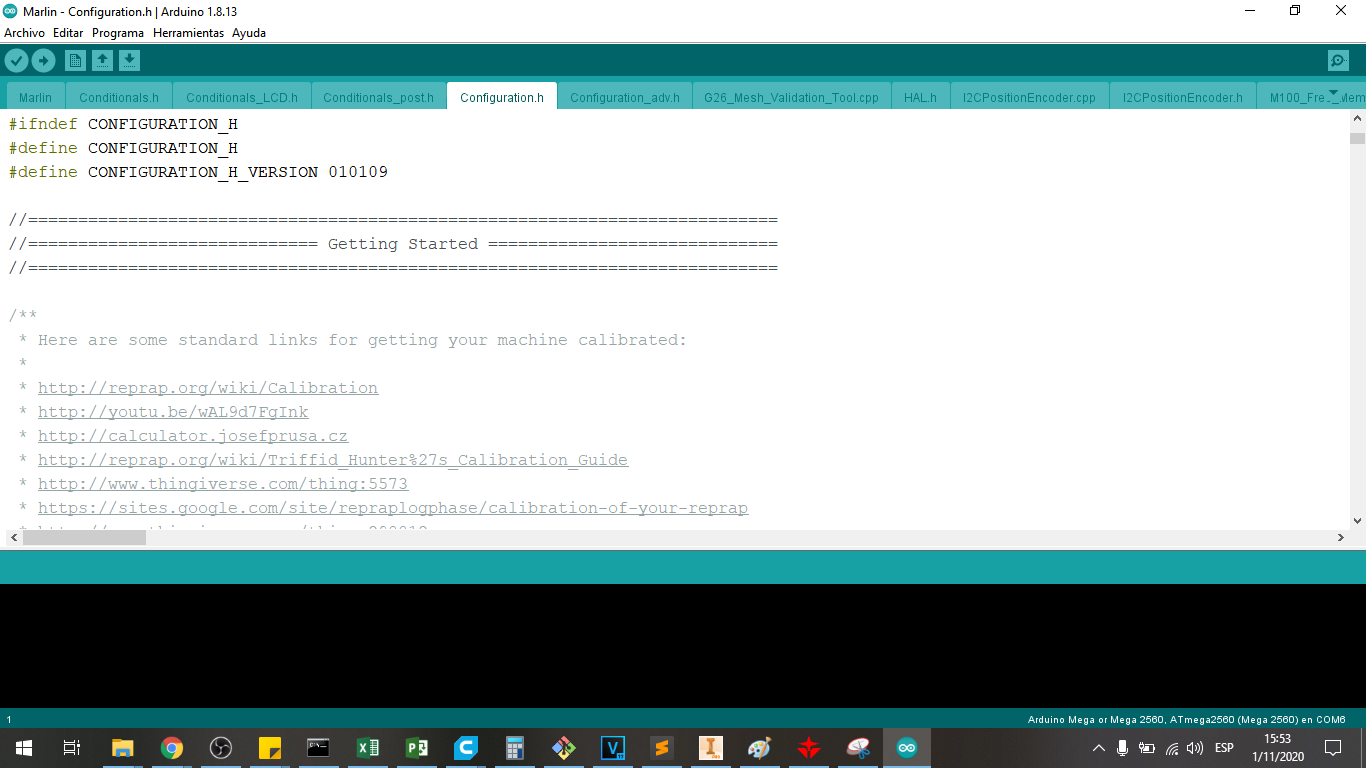
Task: Open the Paint palette taskbar icon
Action: point(760,748)
